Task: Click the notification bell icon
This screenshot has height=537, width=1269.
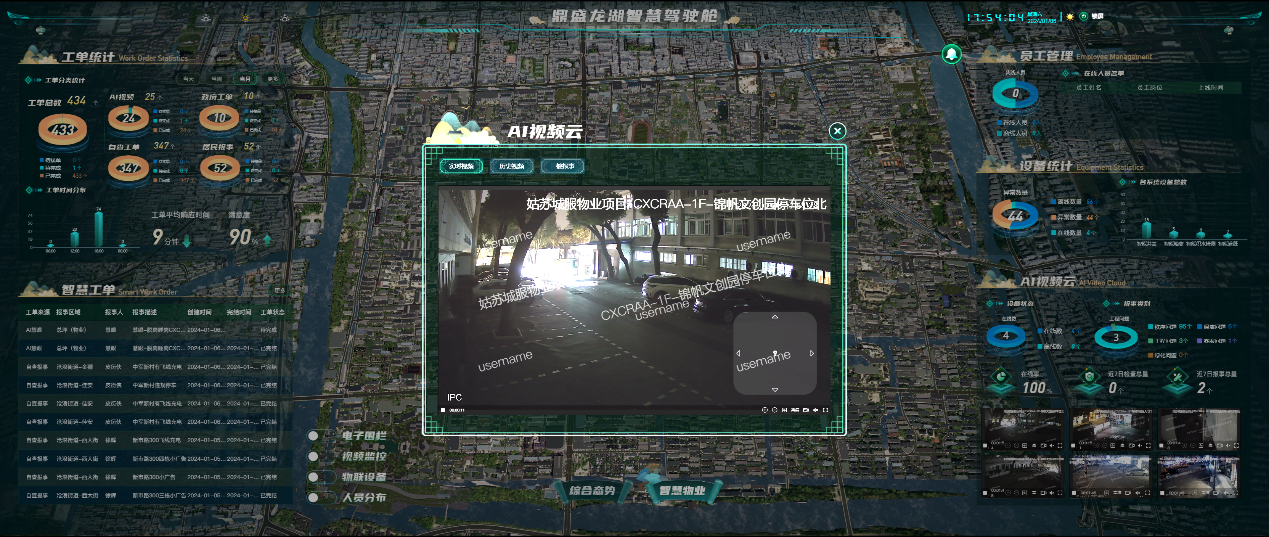Action: [x=951, y=54]
